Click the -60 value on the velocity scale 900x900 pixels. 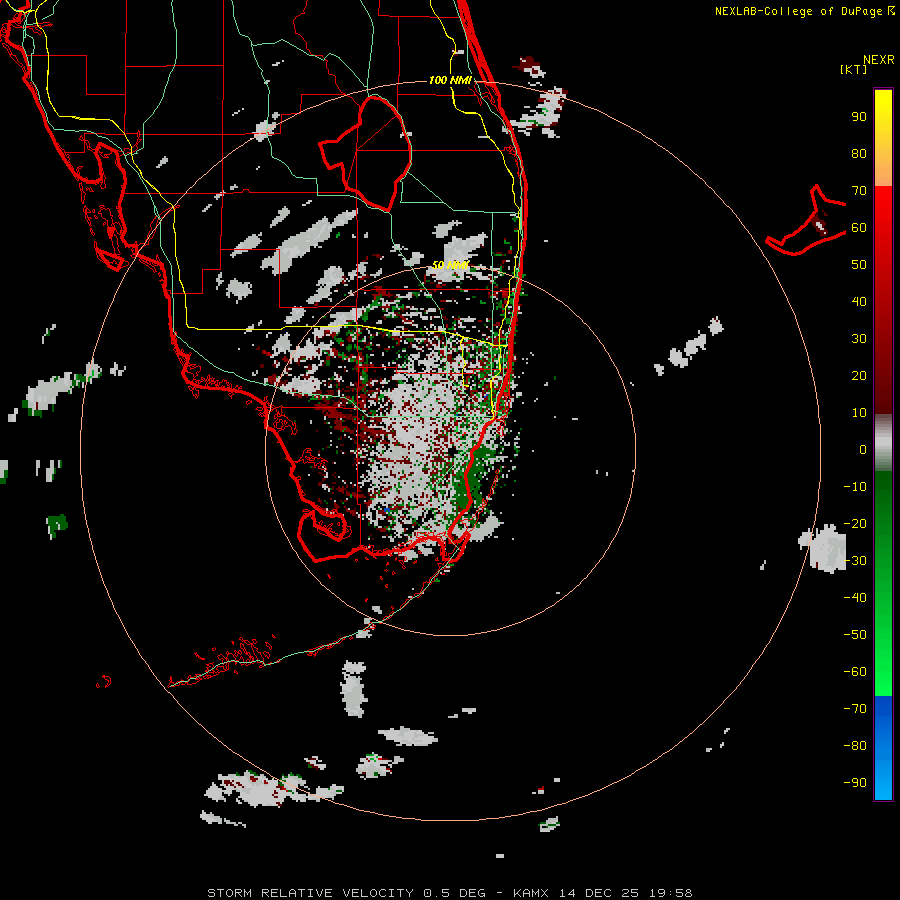pyautogui.click(x=855, y=672)
